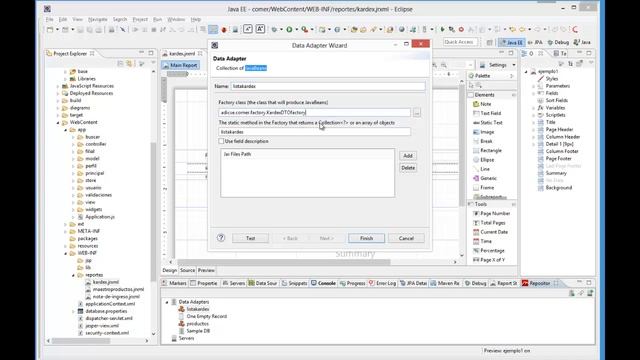The height and width of the screenshot is (360, 640).
Task: Switch to Preview tab of editor
Action: [x=206, y=270]
